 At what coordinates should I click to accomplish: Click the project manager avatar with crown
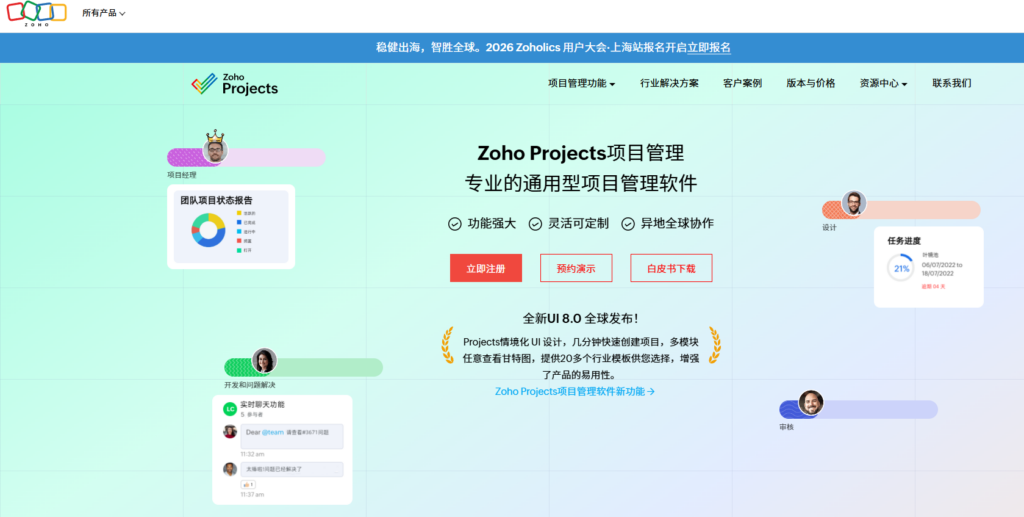click(215, 148)
